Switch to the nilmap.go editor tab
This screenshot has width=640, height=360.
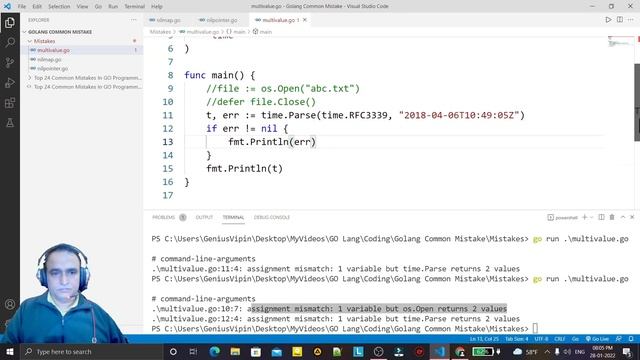coord(168,20)
